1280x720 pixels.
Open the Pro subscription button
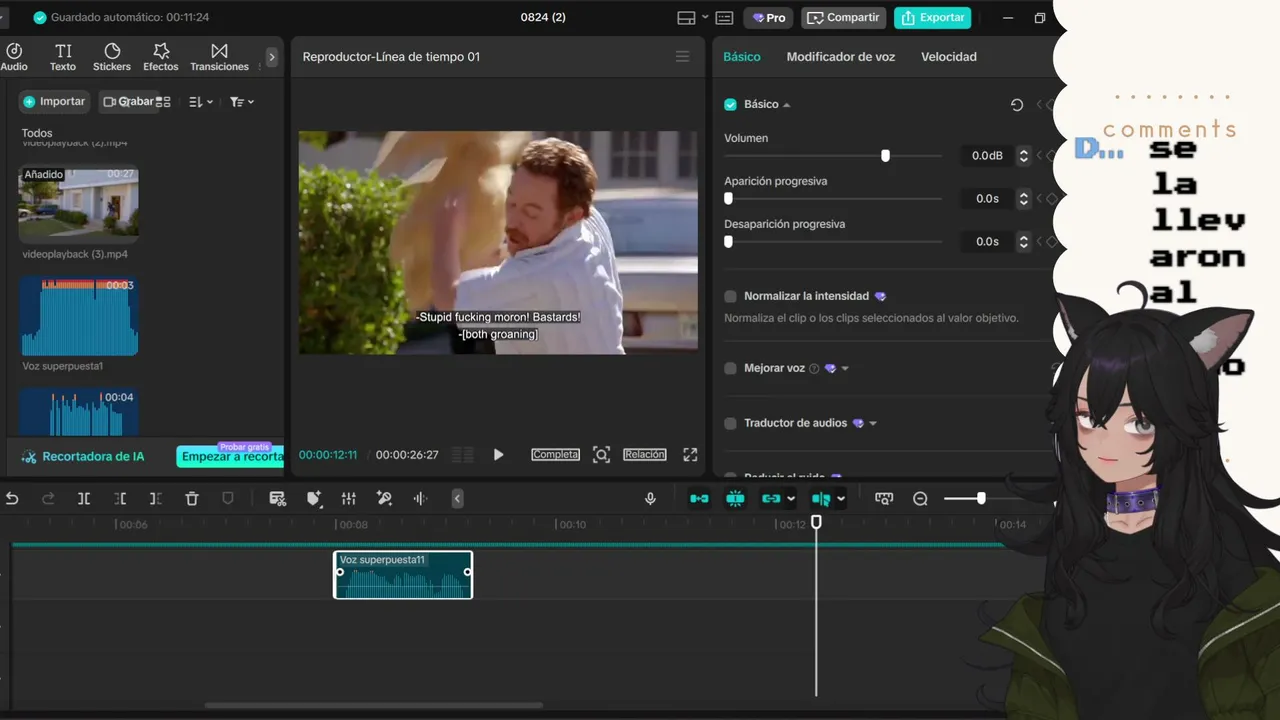click(x=770, y=18)
